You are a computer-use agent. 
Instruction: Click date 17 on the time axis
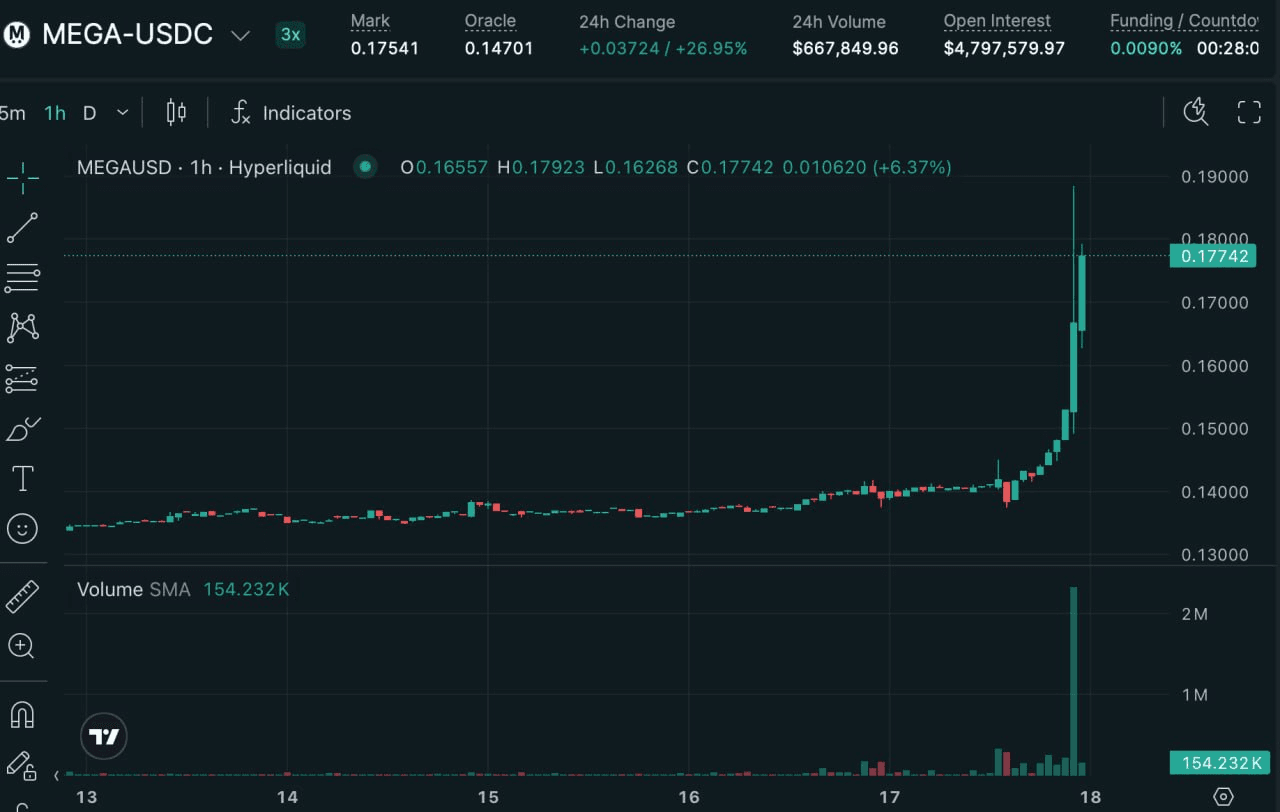[x=889, y=797]
